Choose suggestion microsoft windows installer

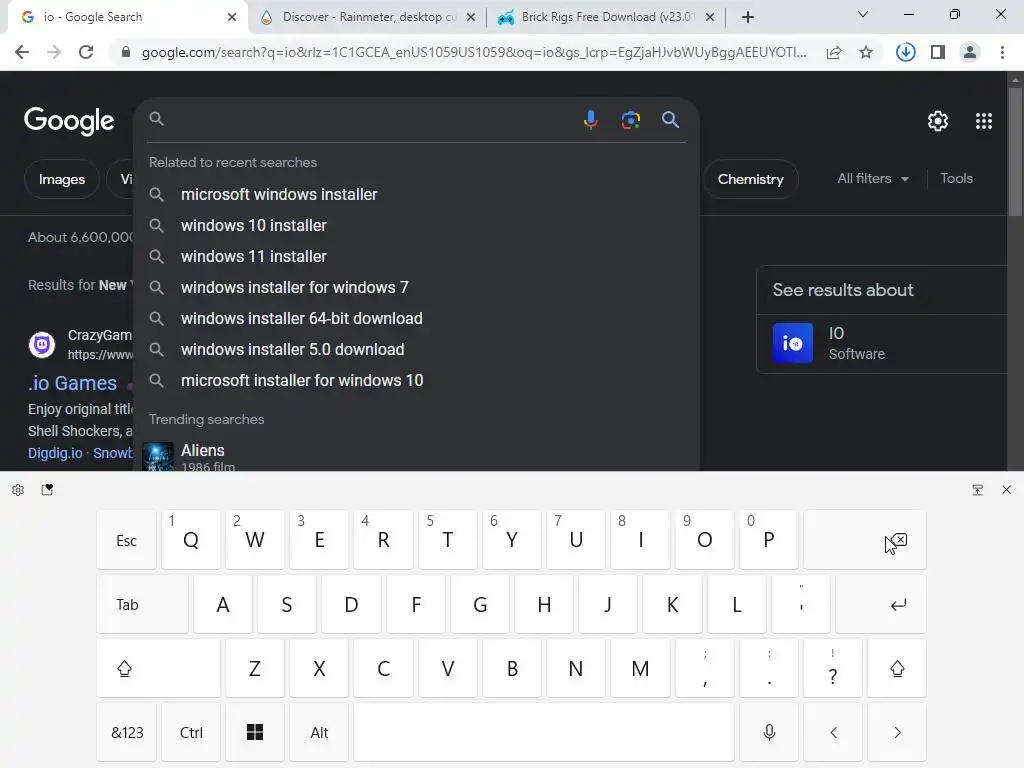click(416, 194)
